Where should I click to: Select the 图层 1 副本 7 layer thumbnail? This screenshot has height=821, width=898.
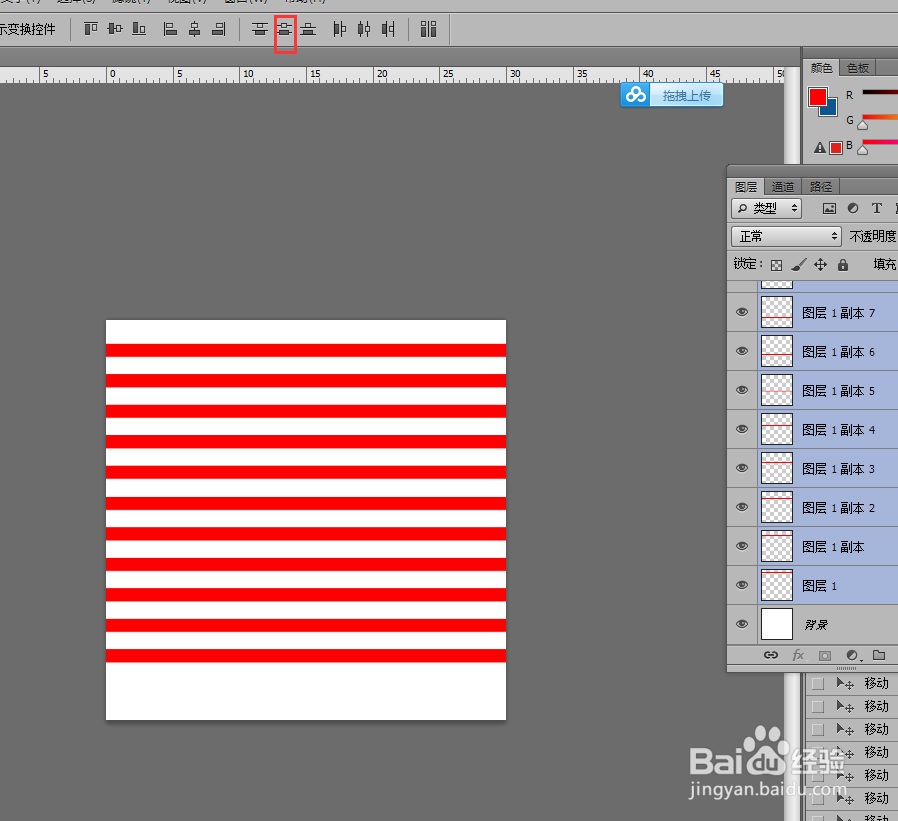click(777, 312)
